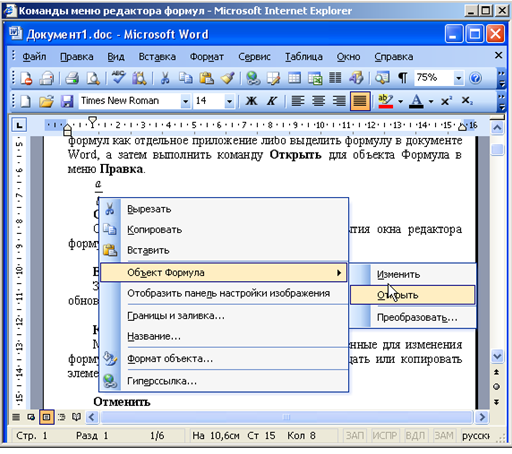Screen dimensions: 512x454
Task: Select Изменить in the submenu
Action: [x=413, y=274]
